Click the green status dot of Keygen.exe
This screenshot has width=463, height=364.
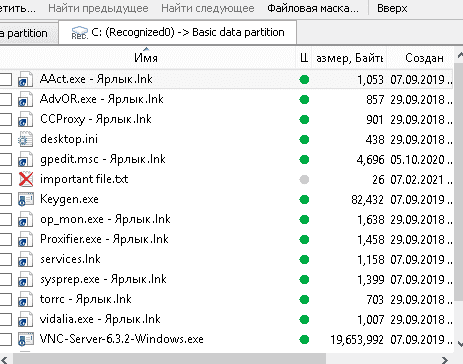[304, 200]
